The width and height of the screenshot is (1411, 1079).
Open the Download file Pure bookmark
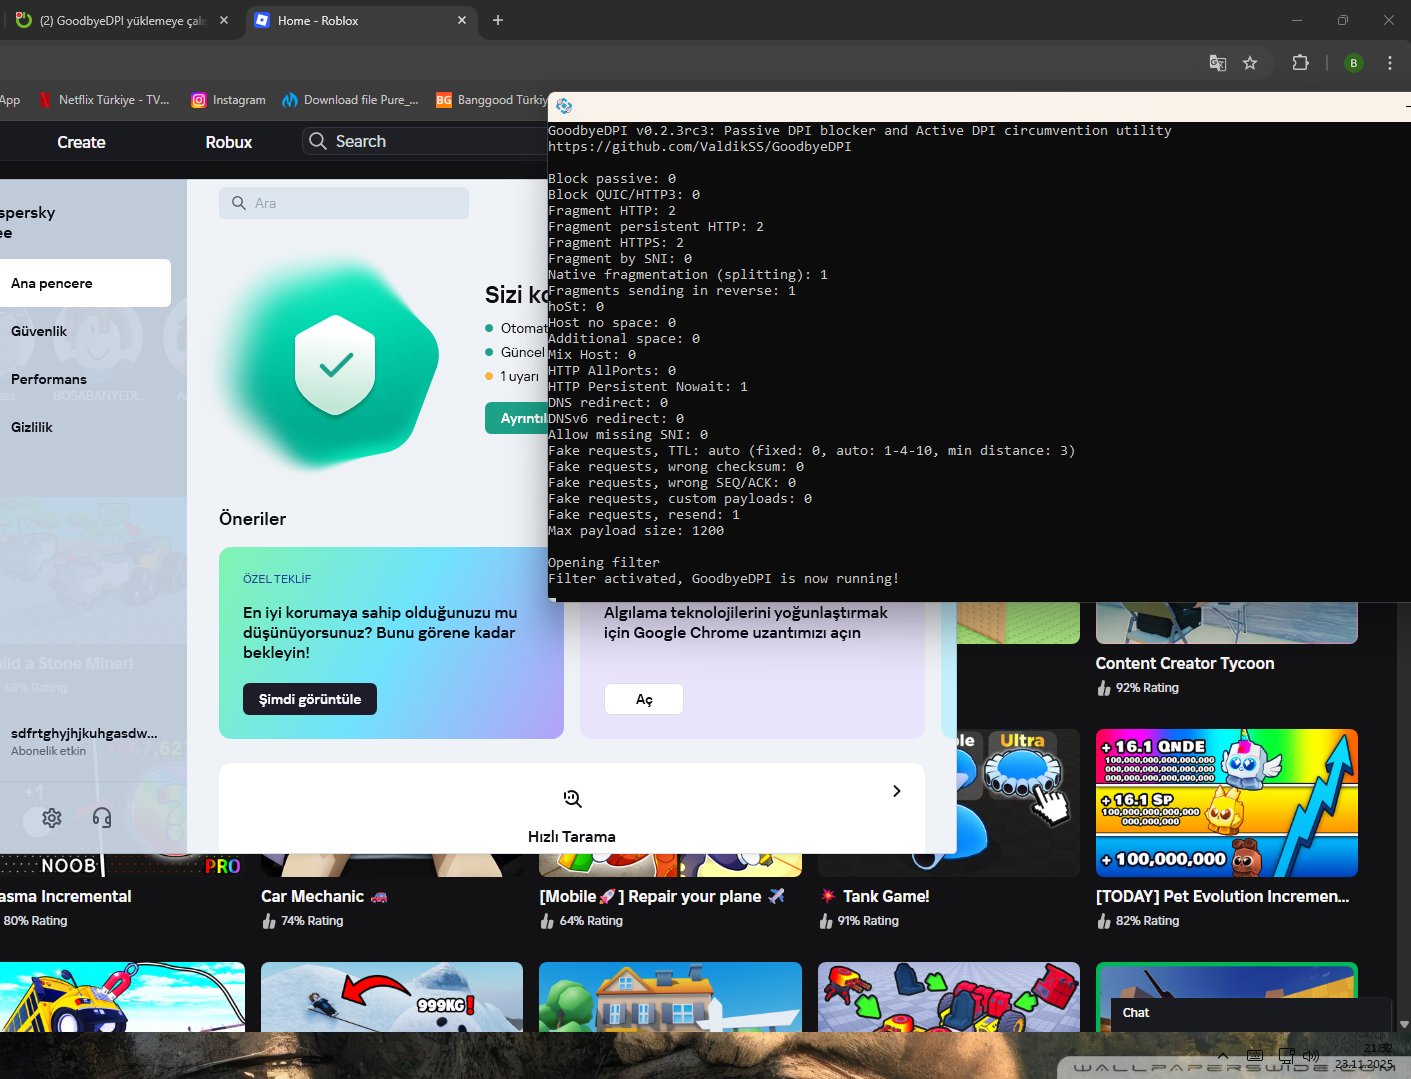click(350, 100)
